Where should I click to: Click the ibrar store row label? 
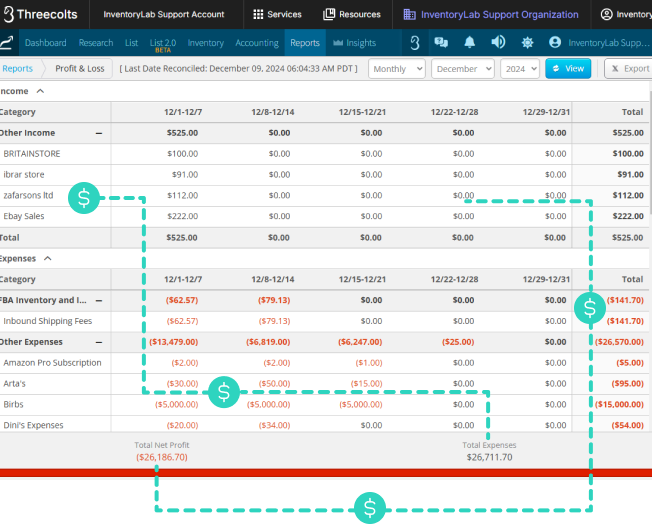[x=24, y=175]
